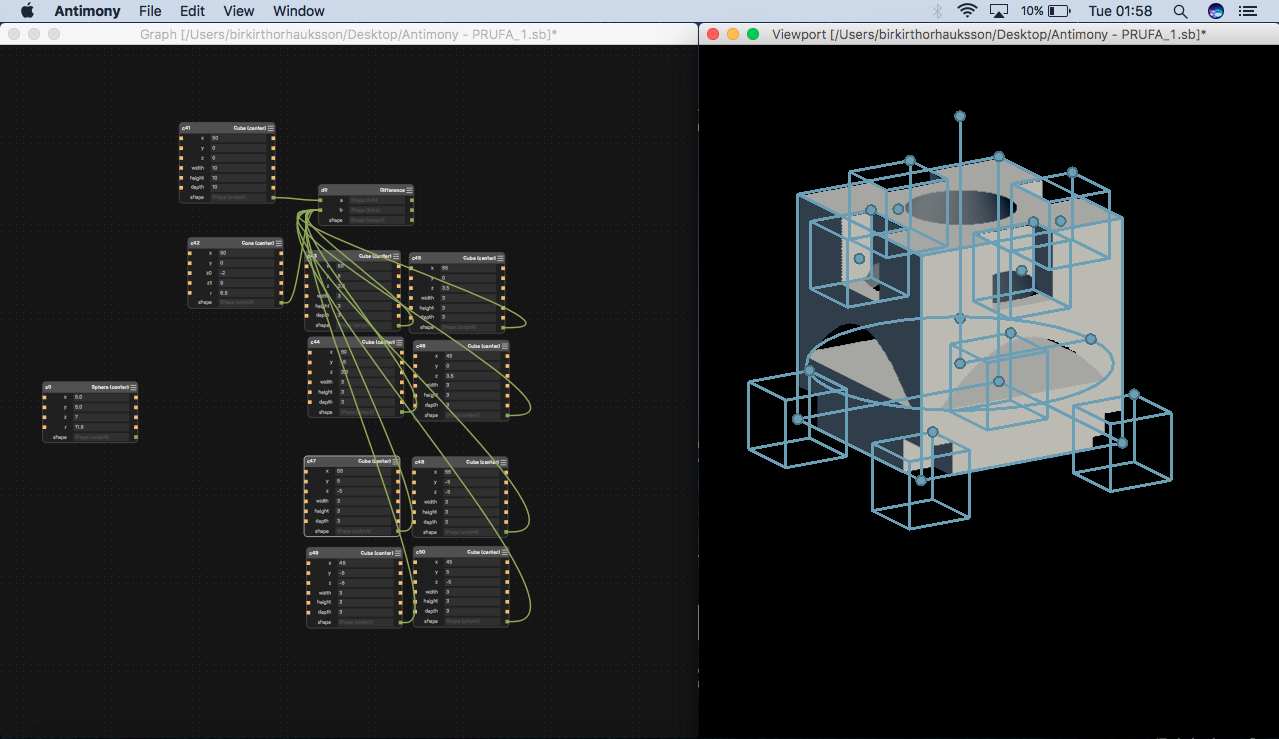Select the c41 node title
Image resolution: width=1279 pixels, height=739 pixels.
[186, 128]
